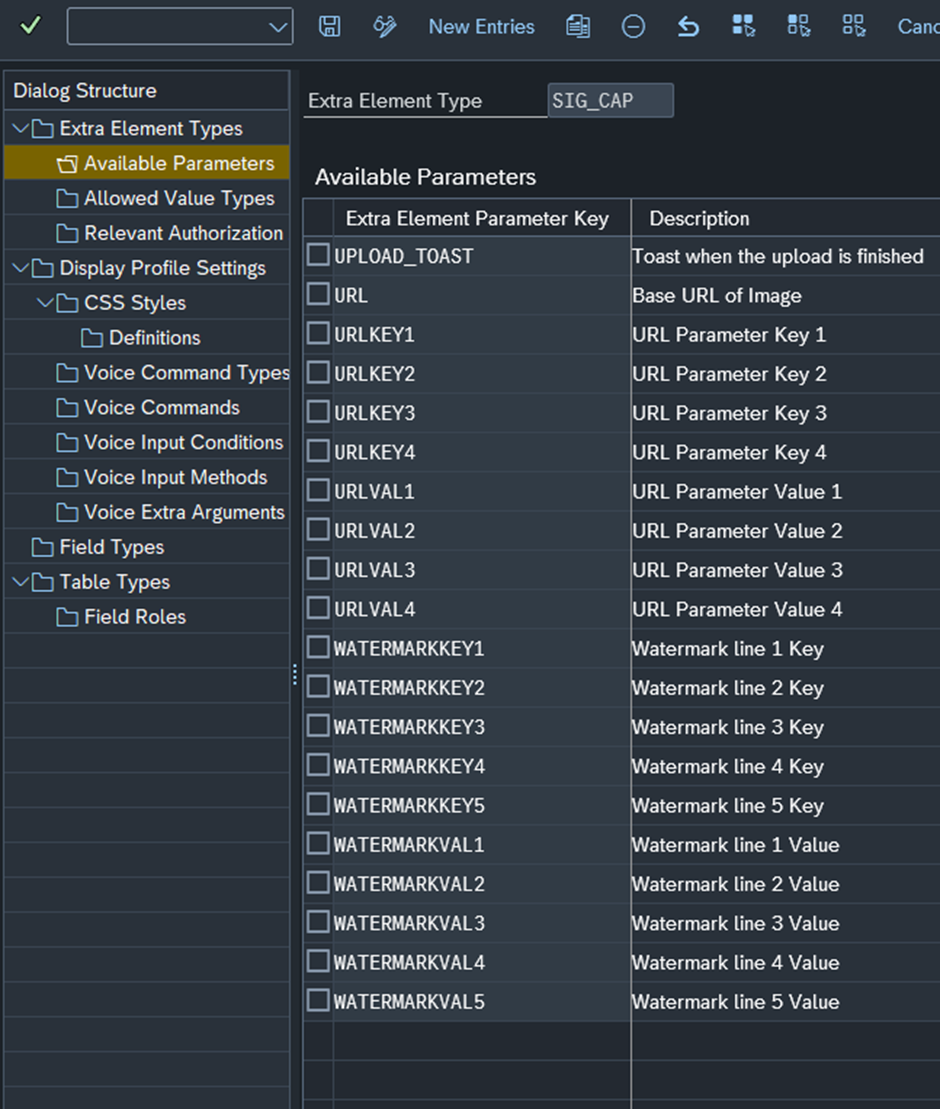Click the Save floppy disk icon
The image size is (940, 1109).
329,27
